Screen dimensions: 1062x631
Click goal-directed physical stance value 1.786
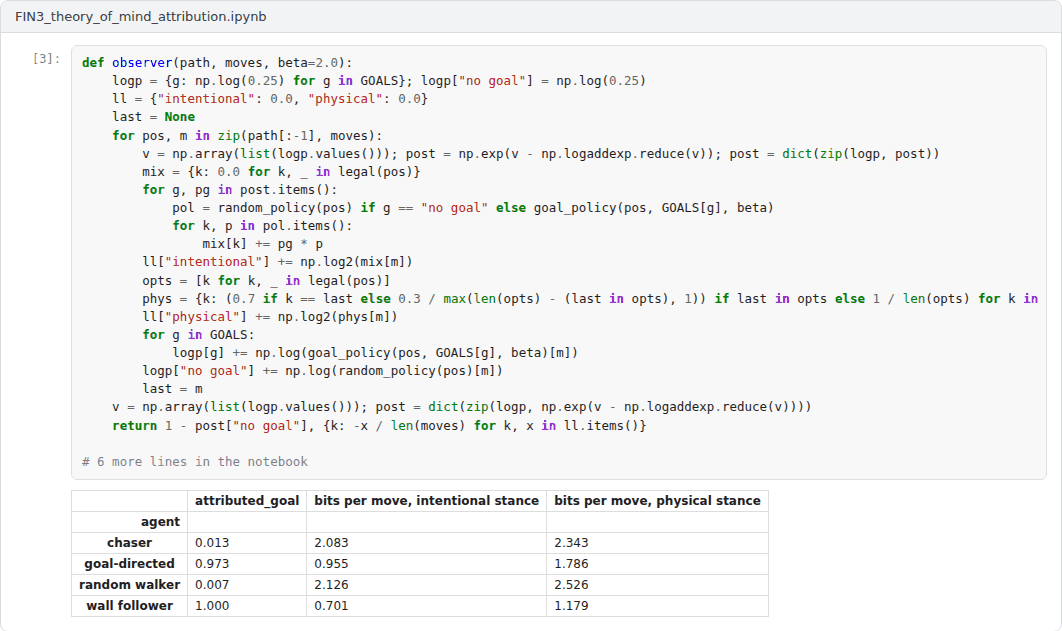tap(571, 563)
